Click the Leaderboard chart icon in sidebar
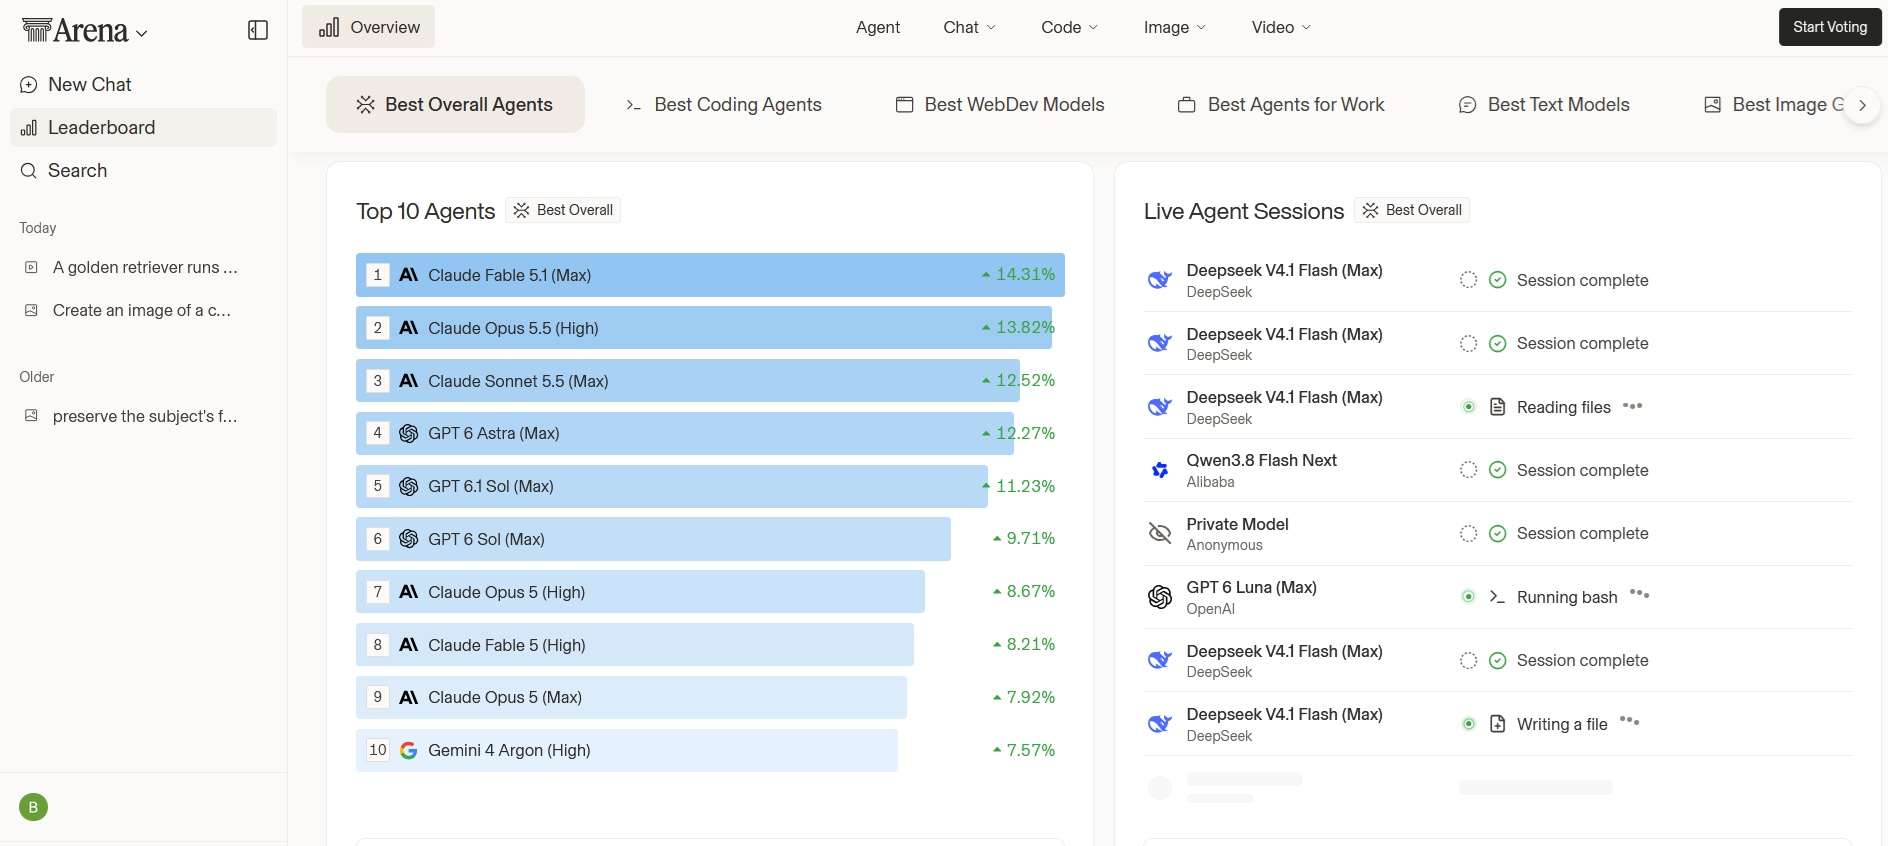The width and height of the screenshot is (1888, 846). (x=29, y=128)
